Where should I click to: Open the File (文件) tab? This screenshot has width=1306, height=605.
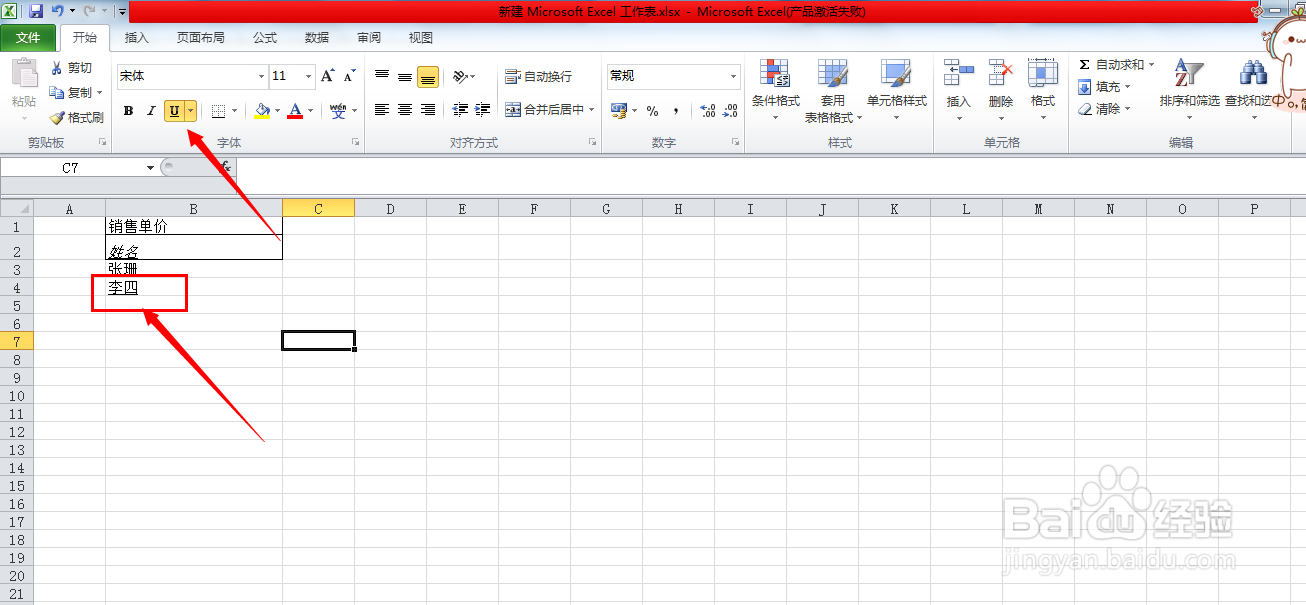click(x=28, y=38)
